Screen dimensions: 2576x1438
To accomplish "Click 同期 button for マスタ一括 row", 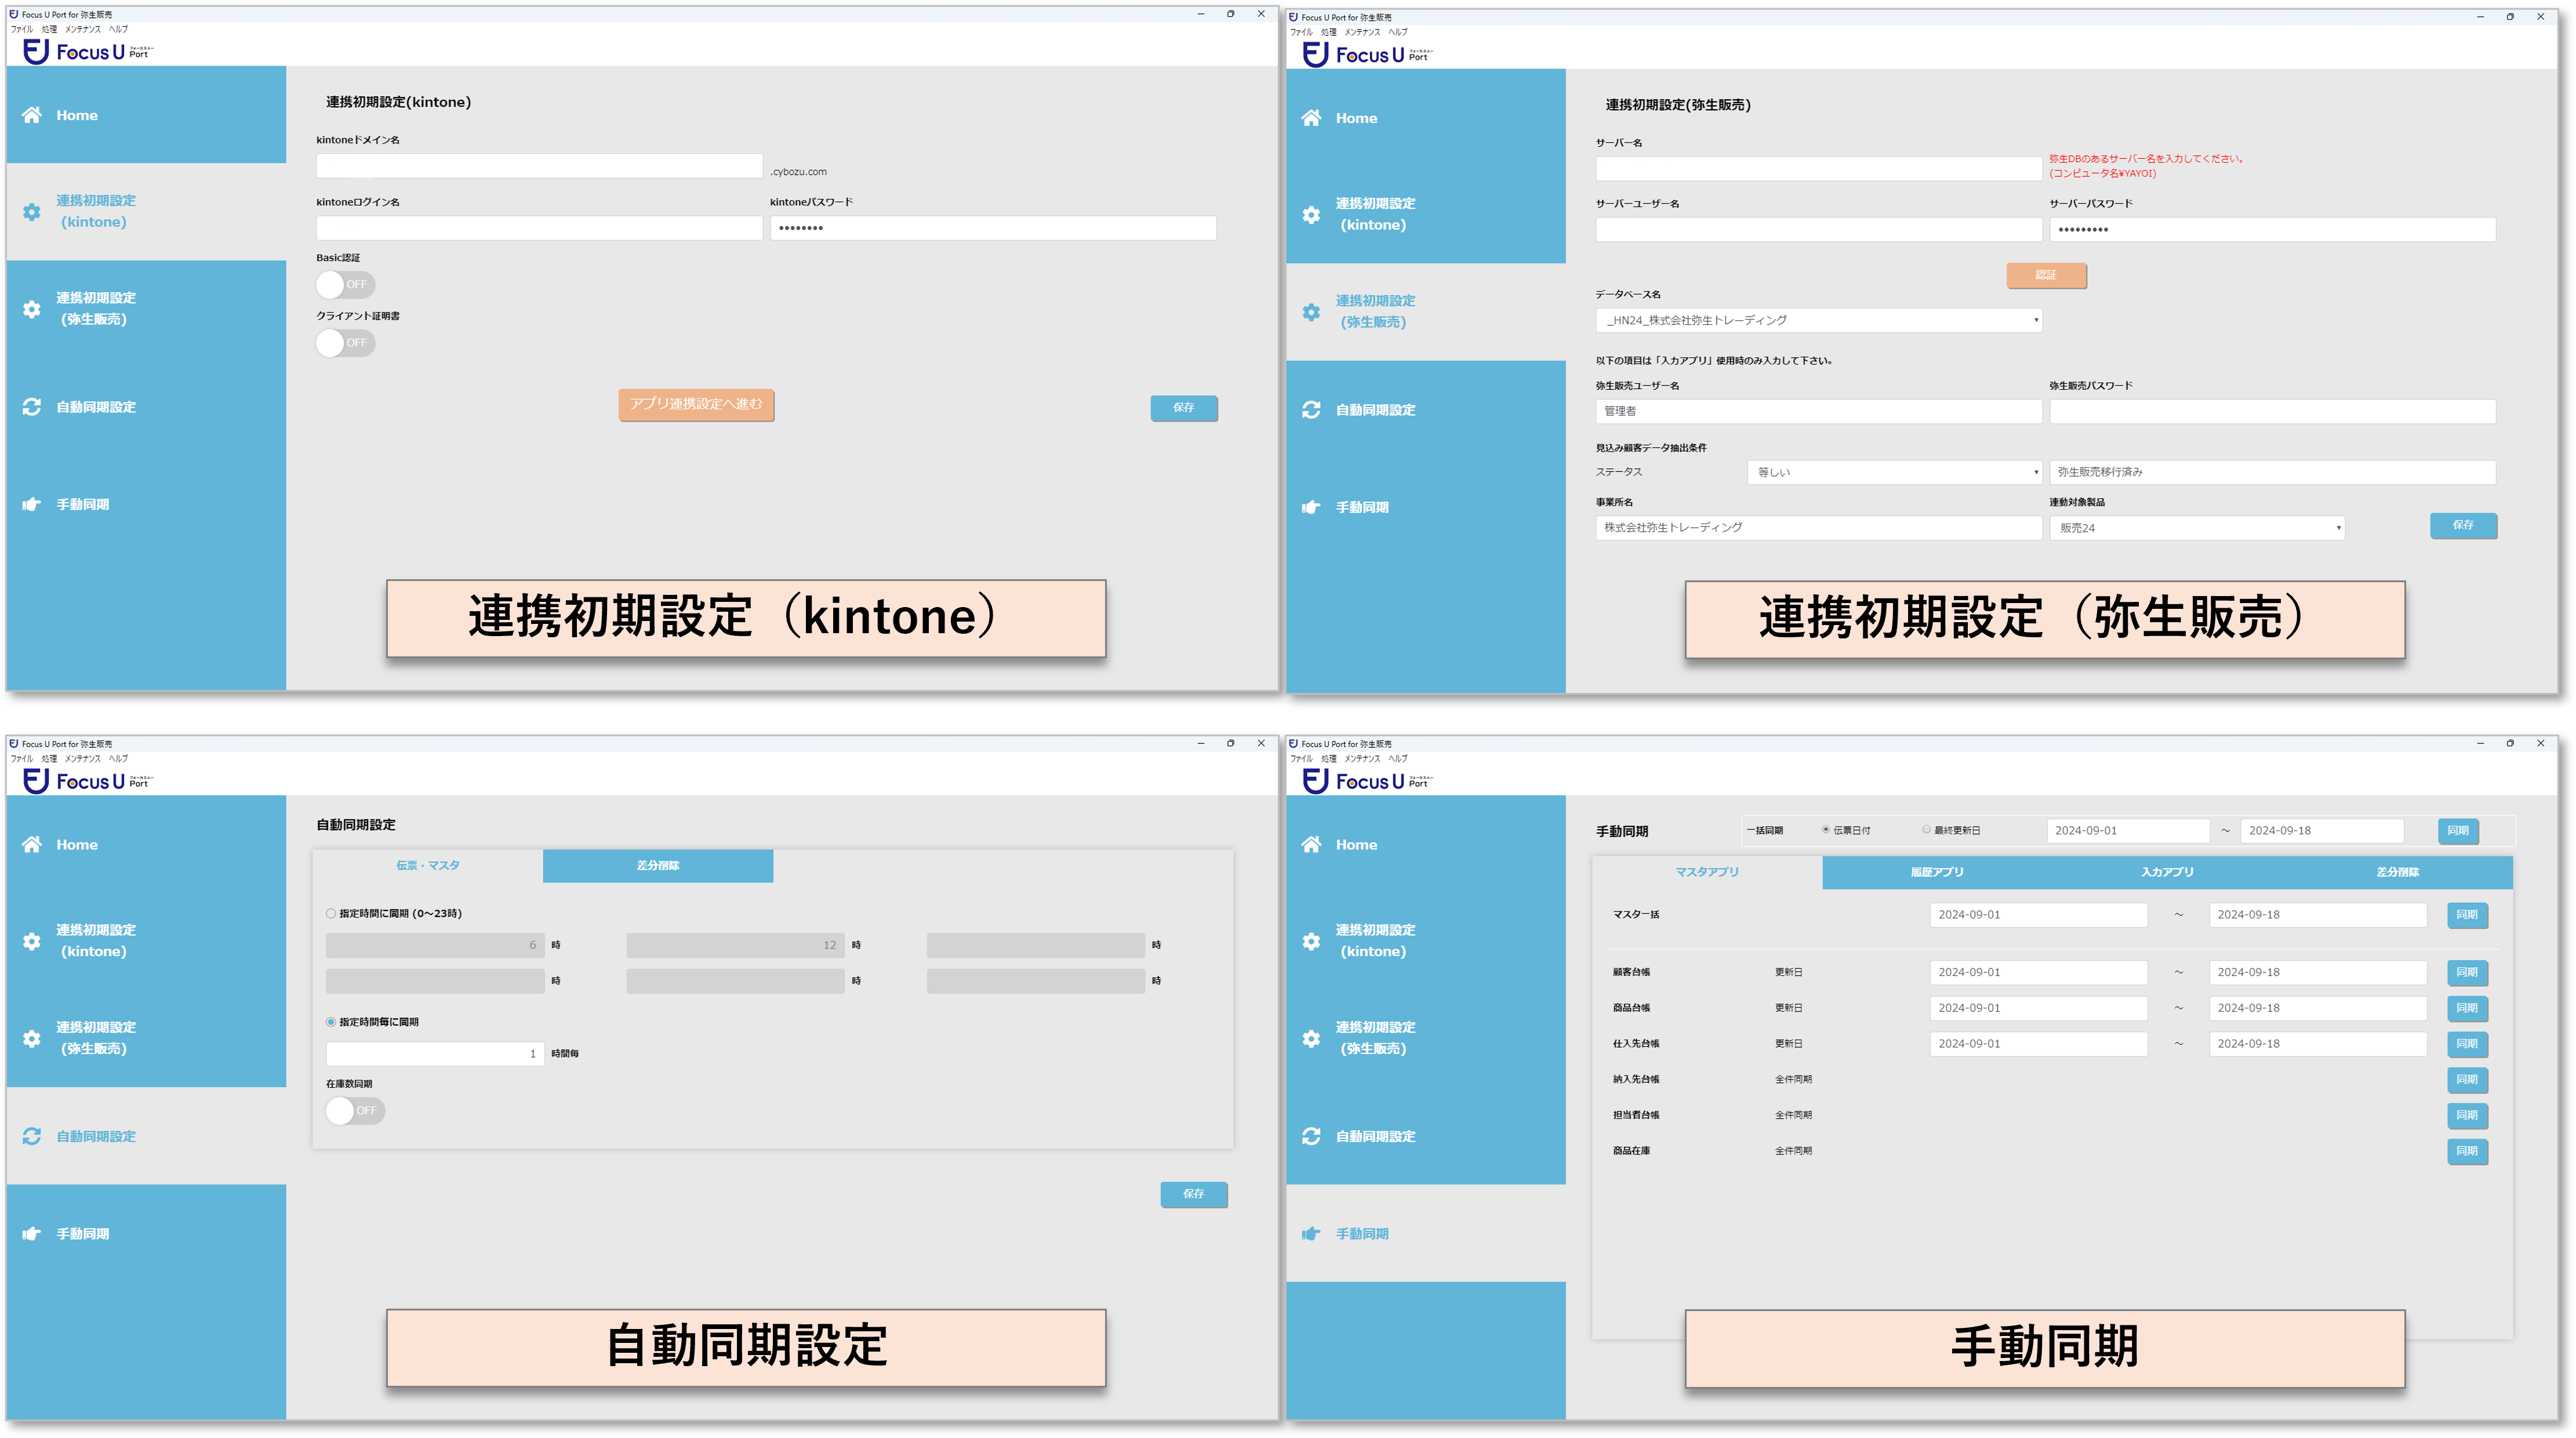I will [2467, 914].
